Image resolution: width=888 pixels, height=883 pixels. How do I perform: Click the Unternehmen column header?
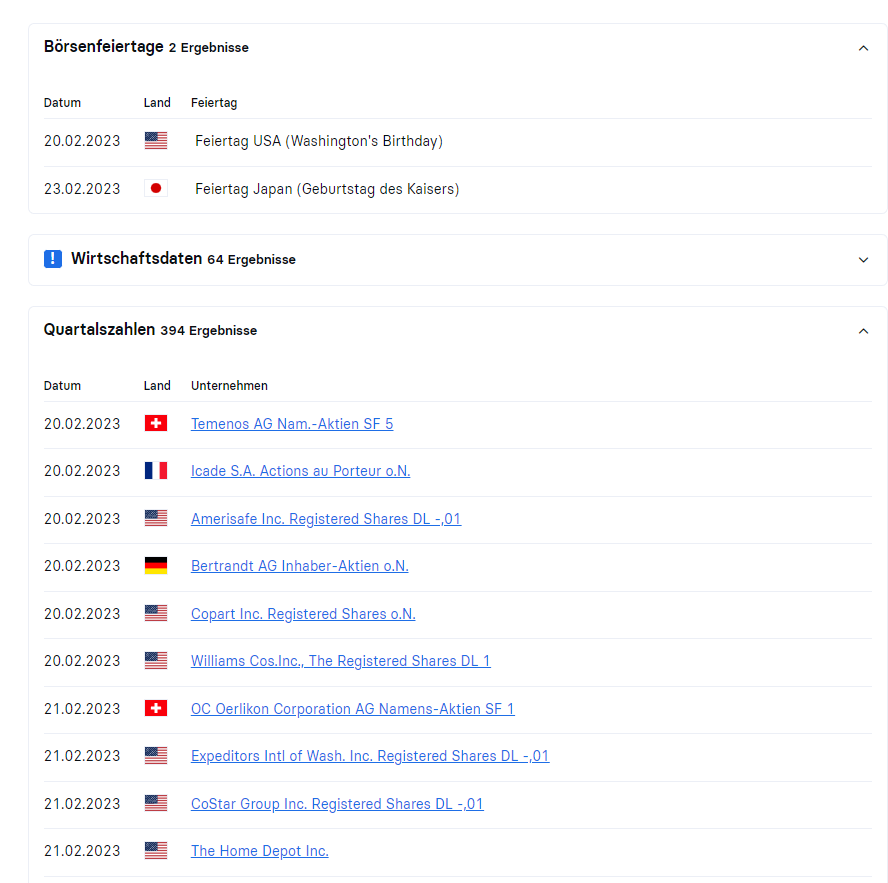(229, 386)
